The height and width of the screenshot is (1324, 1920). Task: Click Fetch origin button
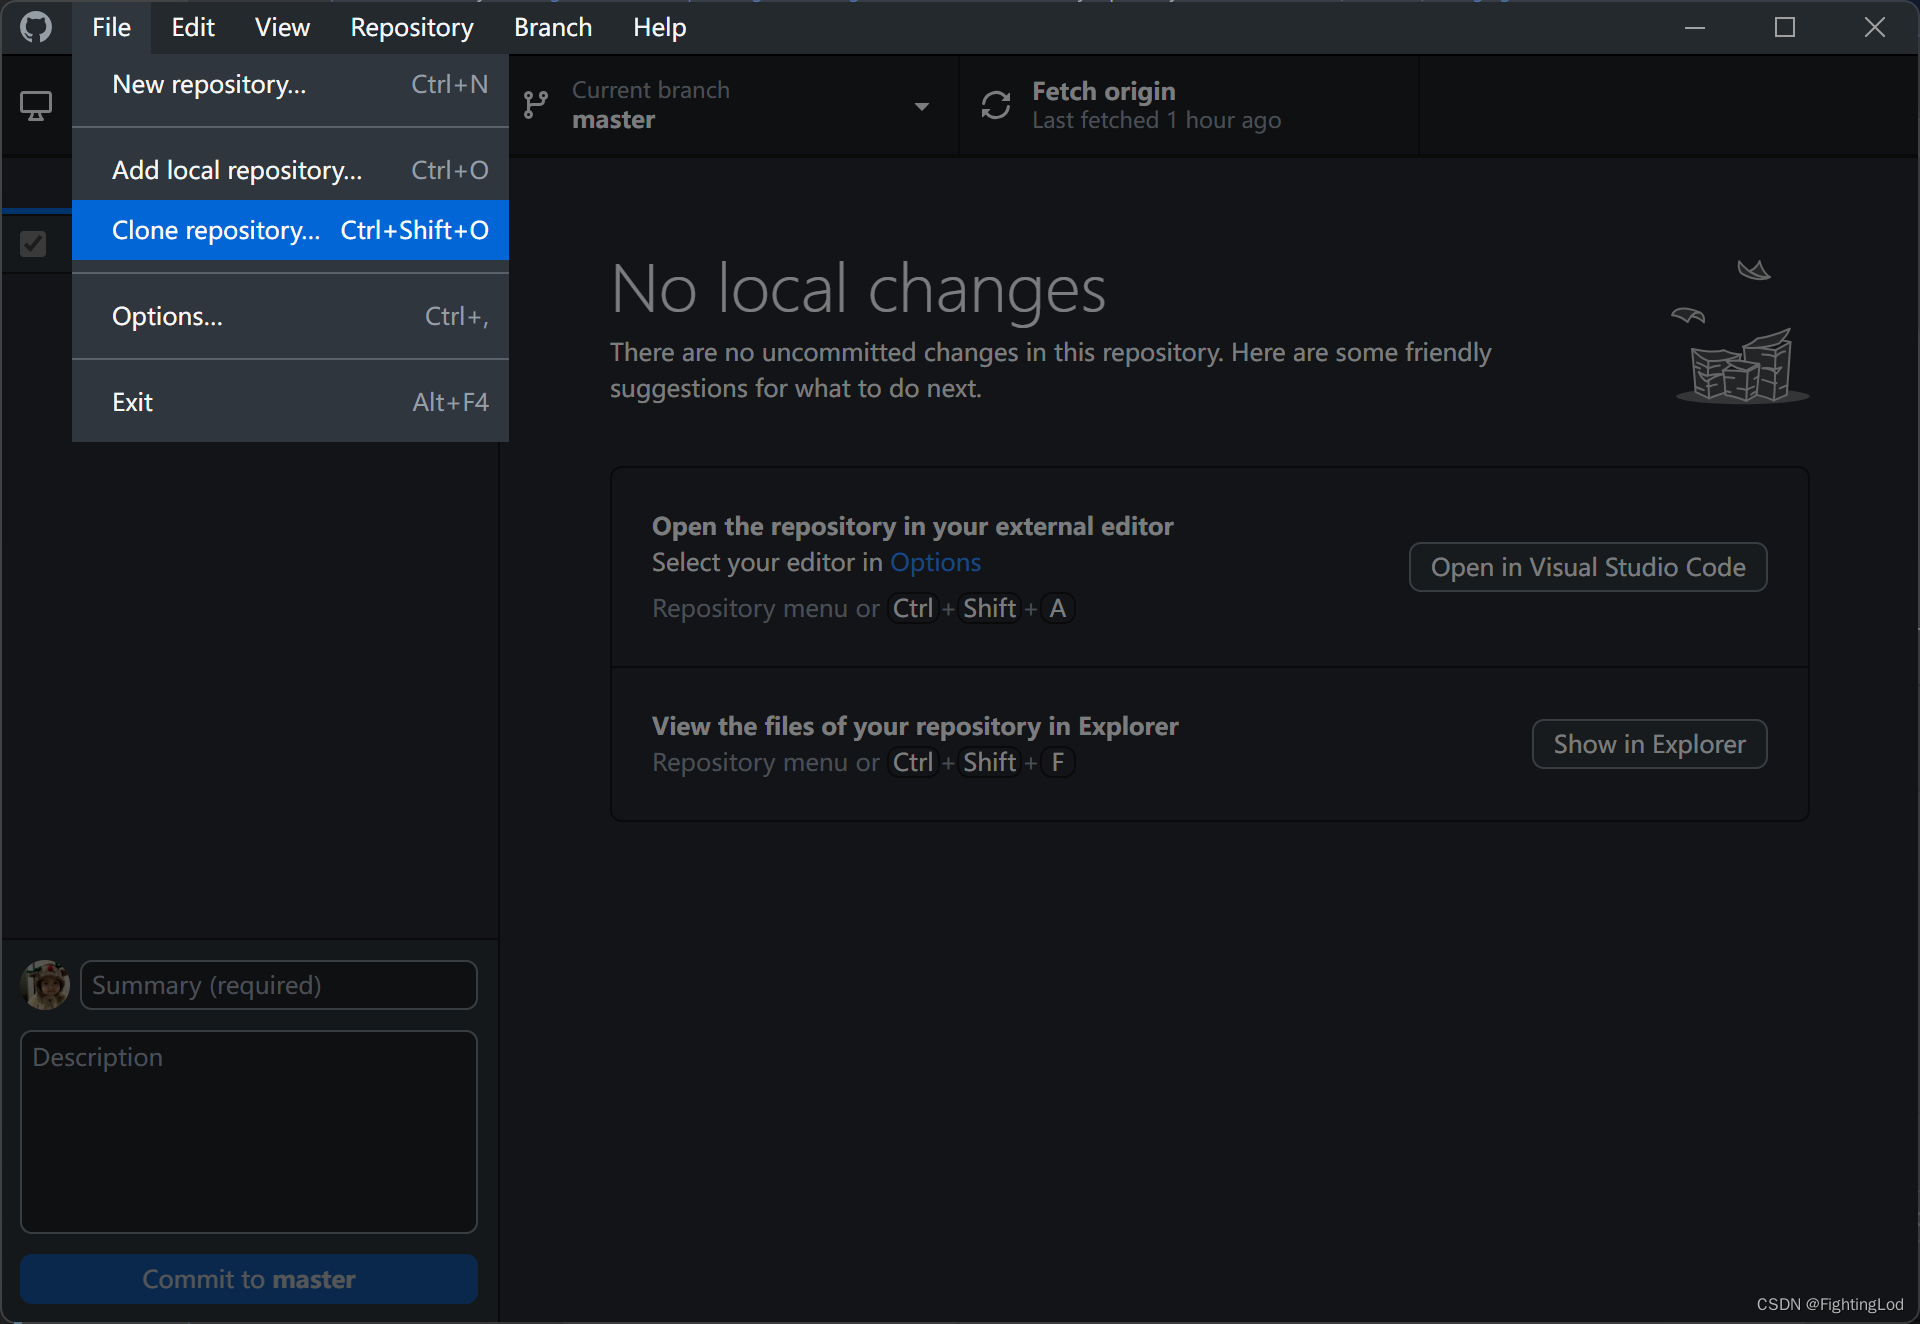point(1188,105)
